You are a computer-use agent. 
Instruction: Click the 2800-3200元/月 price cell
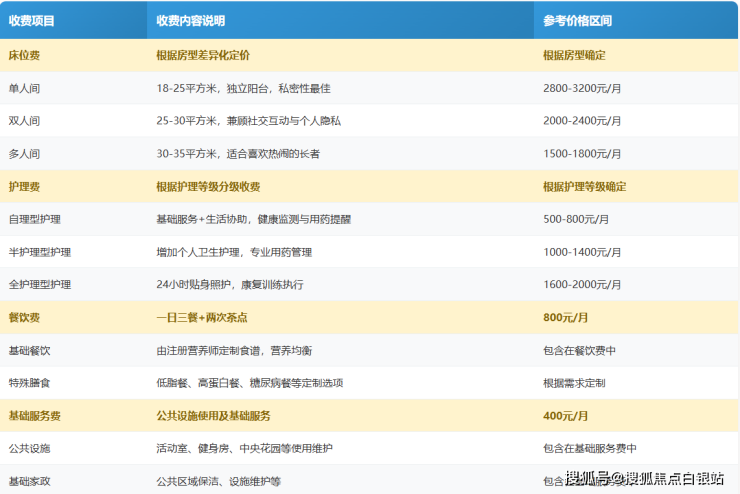click(582, 88)
